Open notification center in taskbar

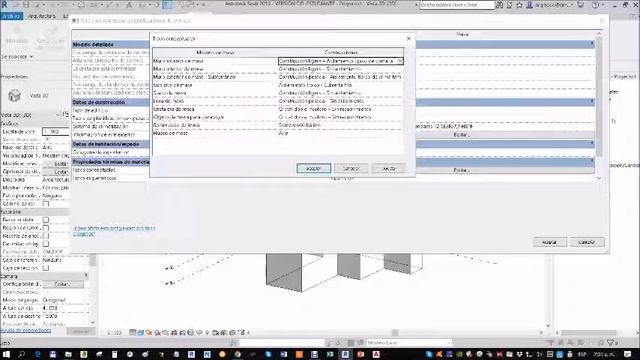click(627, 354)
